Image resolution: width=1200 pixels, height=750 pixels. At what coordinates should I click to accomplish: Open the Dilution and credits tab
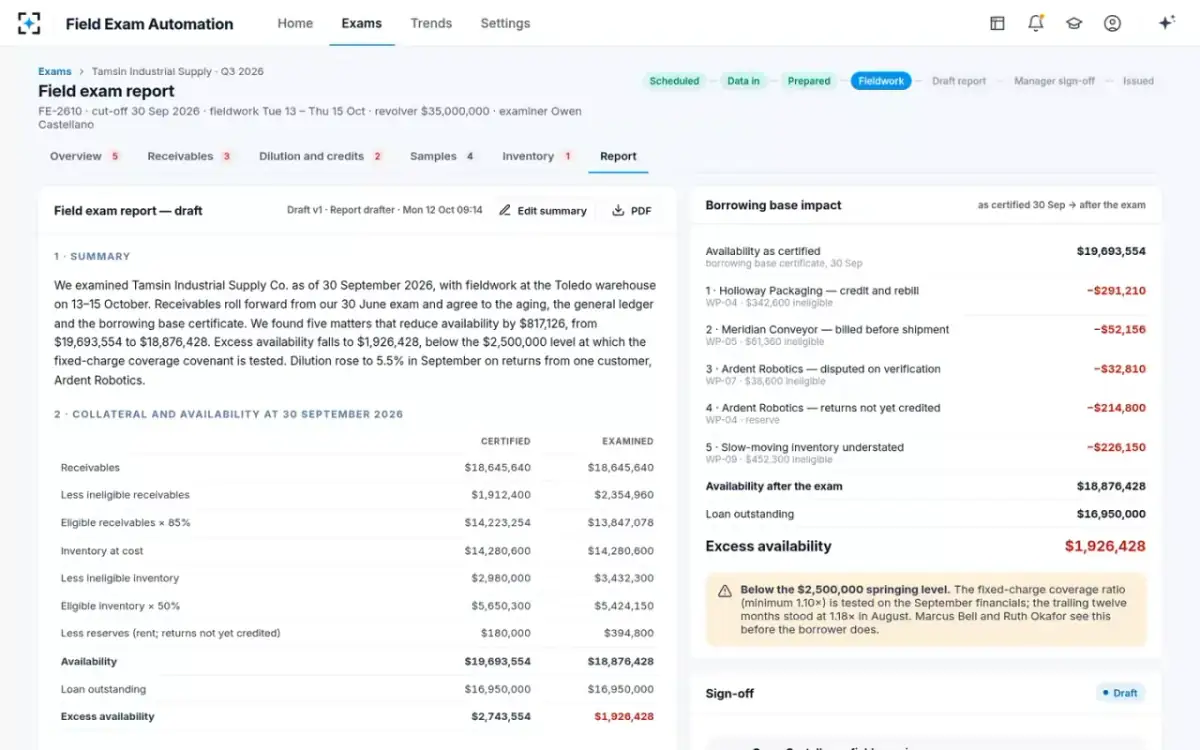[x=321, y=156]
